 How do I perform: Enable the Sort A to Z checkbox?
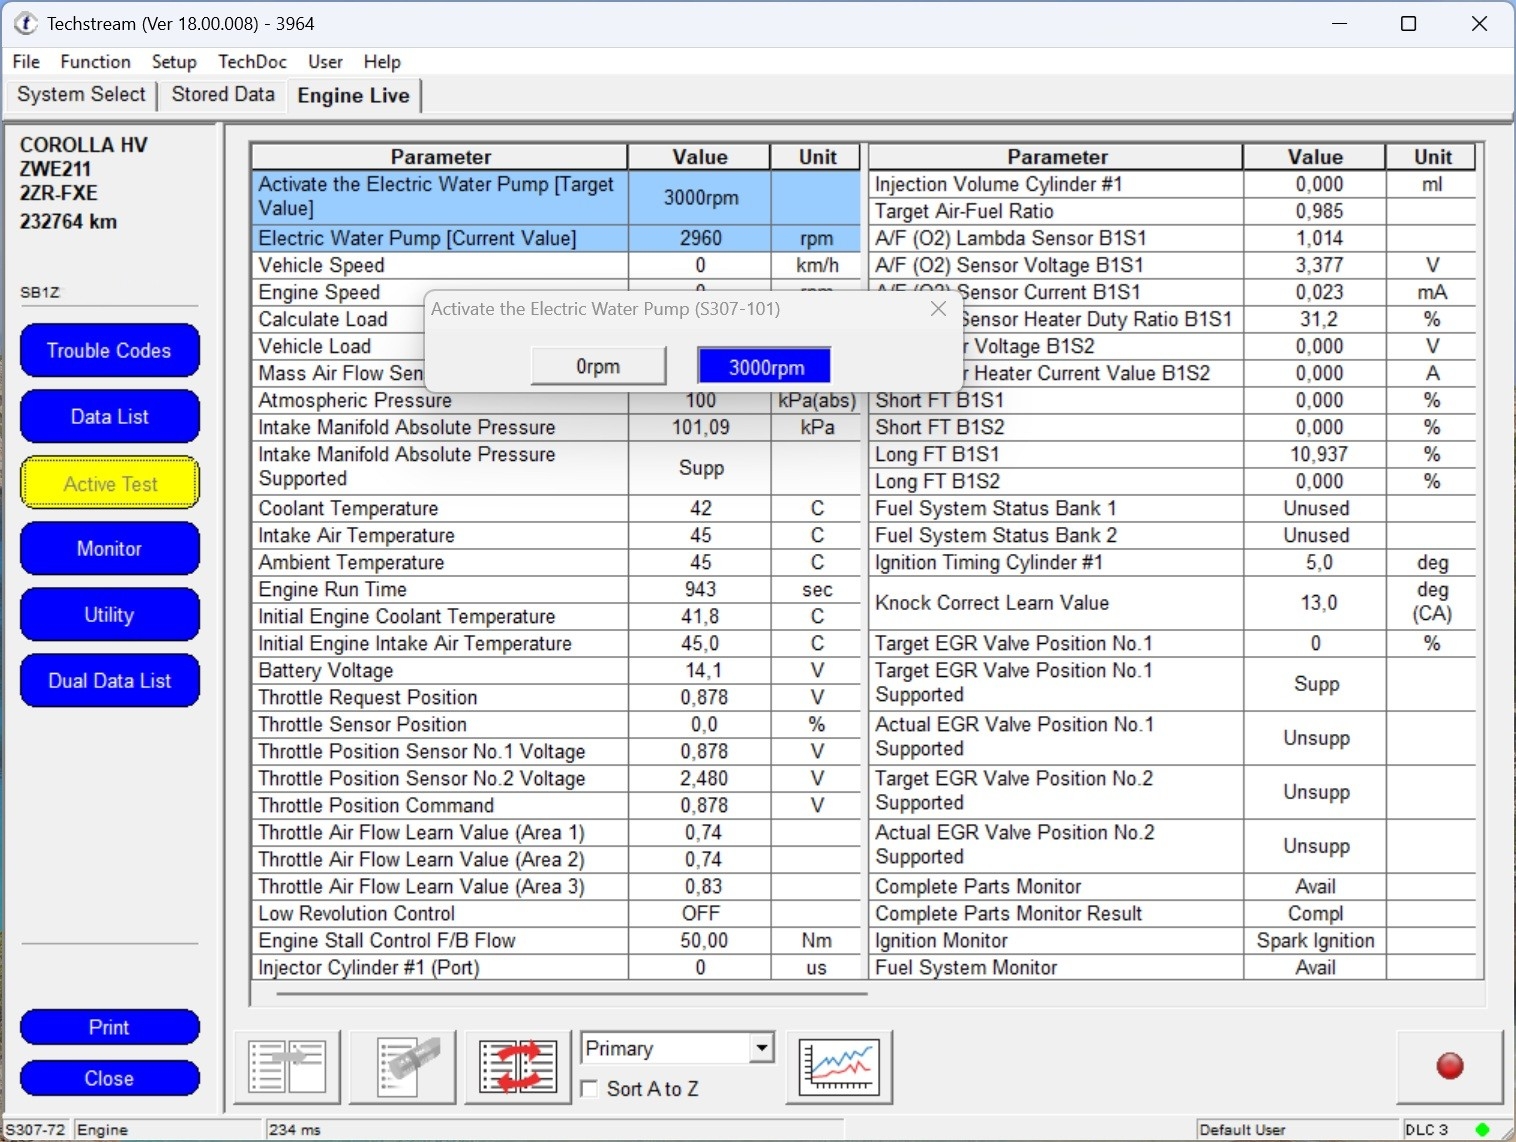[590, 1089]
